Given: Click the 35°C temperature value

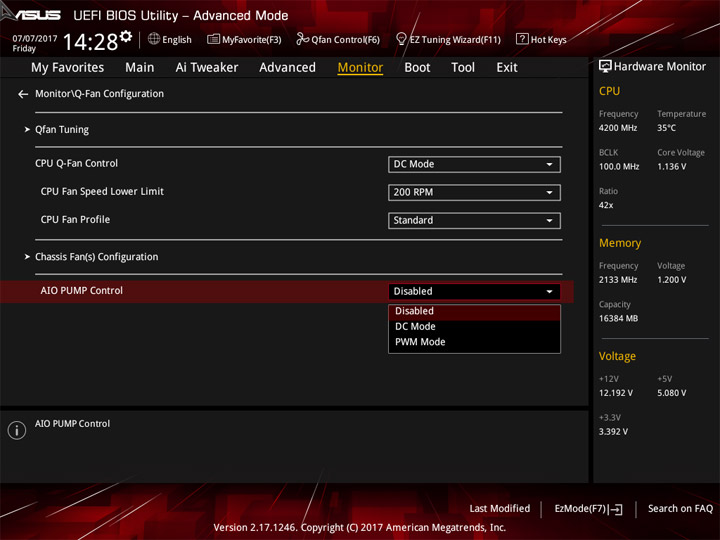Looking at the screenshot, I should click(x=666, y=128).
